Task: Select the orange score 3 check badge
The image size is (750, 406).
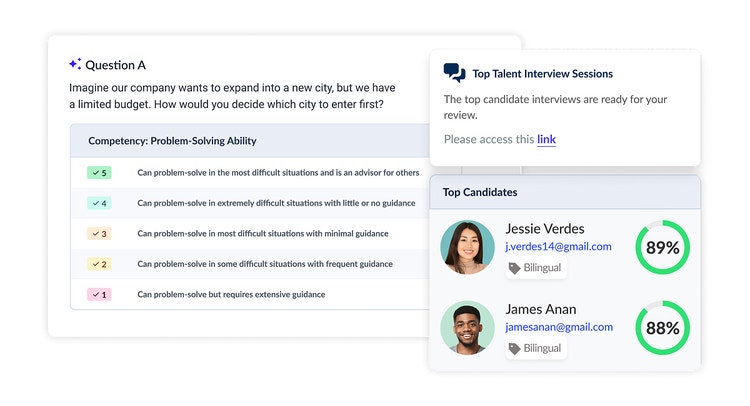Action: tap(99, 234)
